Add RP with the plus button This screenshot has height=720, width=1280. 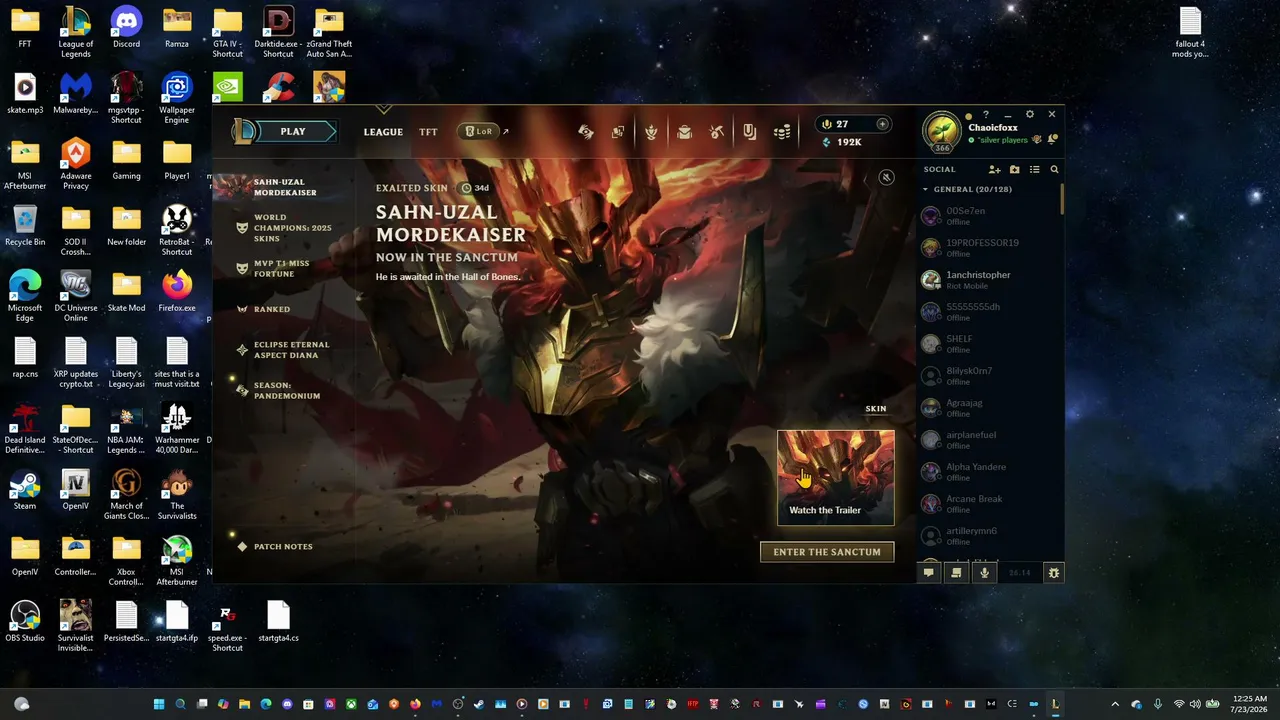pyautogui.click(x=882, y=124)
